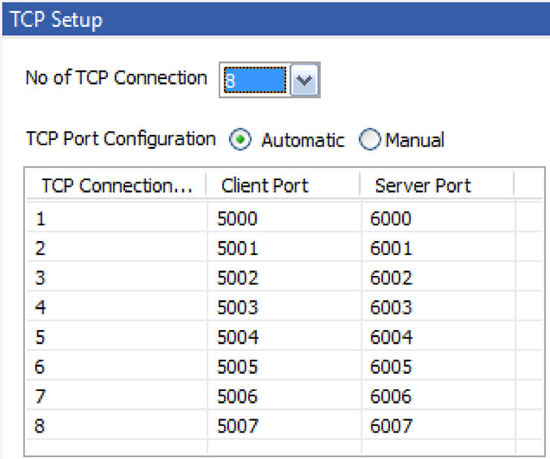Viewport: 550px width, 459px height.
Task: Select the Automatic port configuration radio button
Action: click(240, 140)
